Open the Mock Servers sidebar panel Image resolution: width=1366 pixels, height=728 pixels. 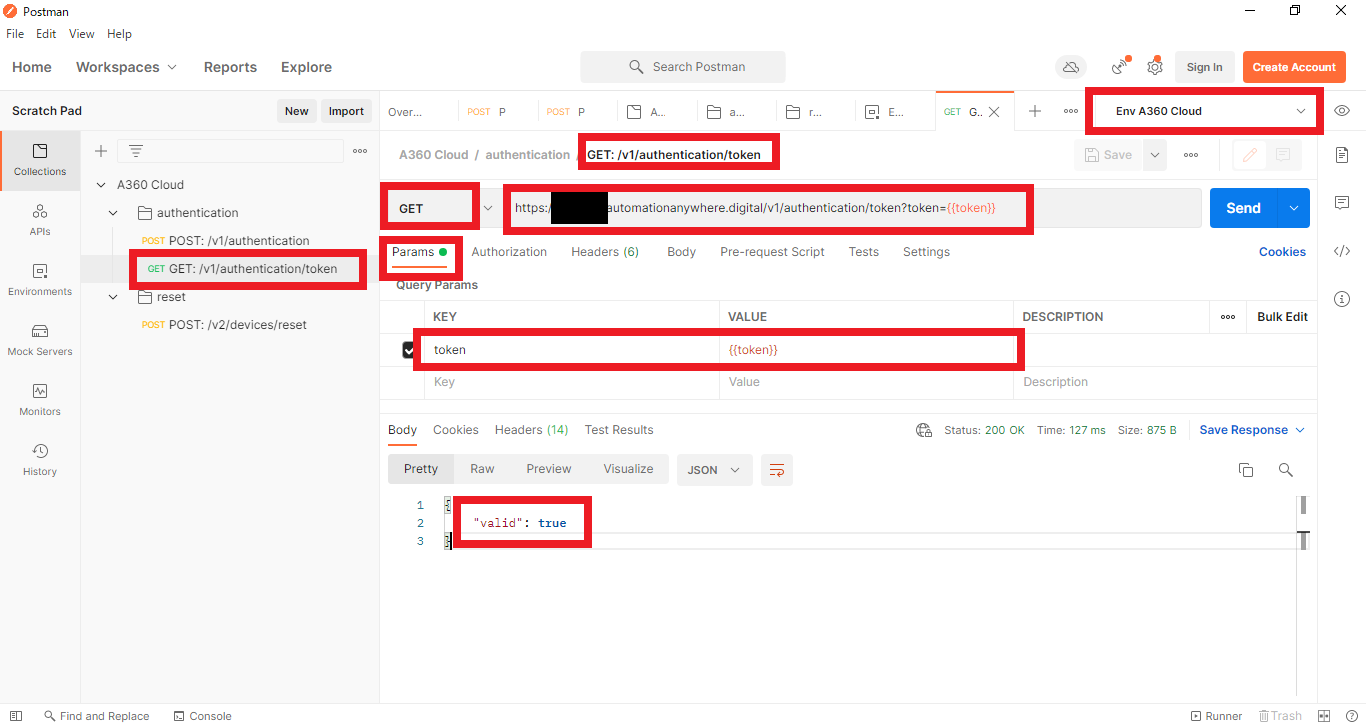coord(40,340)
